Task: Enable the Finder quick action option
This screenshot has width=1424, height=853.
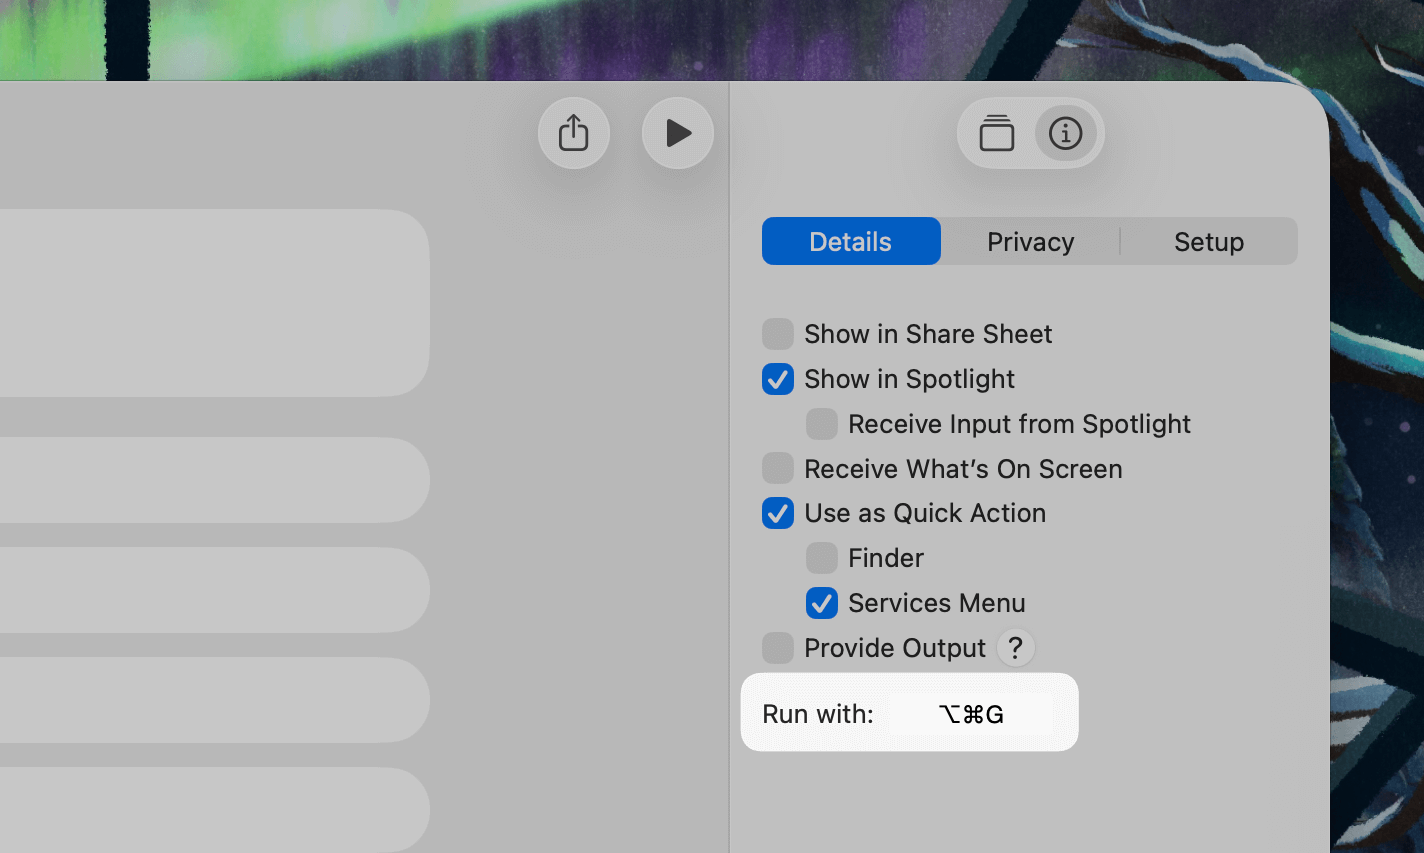Action: click(821, 558)
